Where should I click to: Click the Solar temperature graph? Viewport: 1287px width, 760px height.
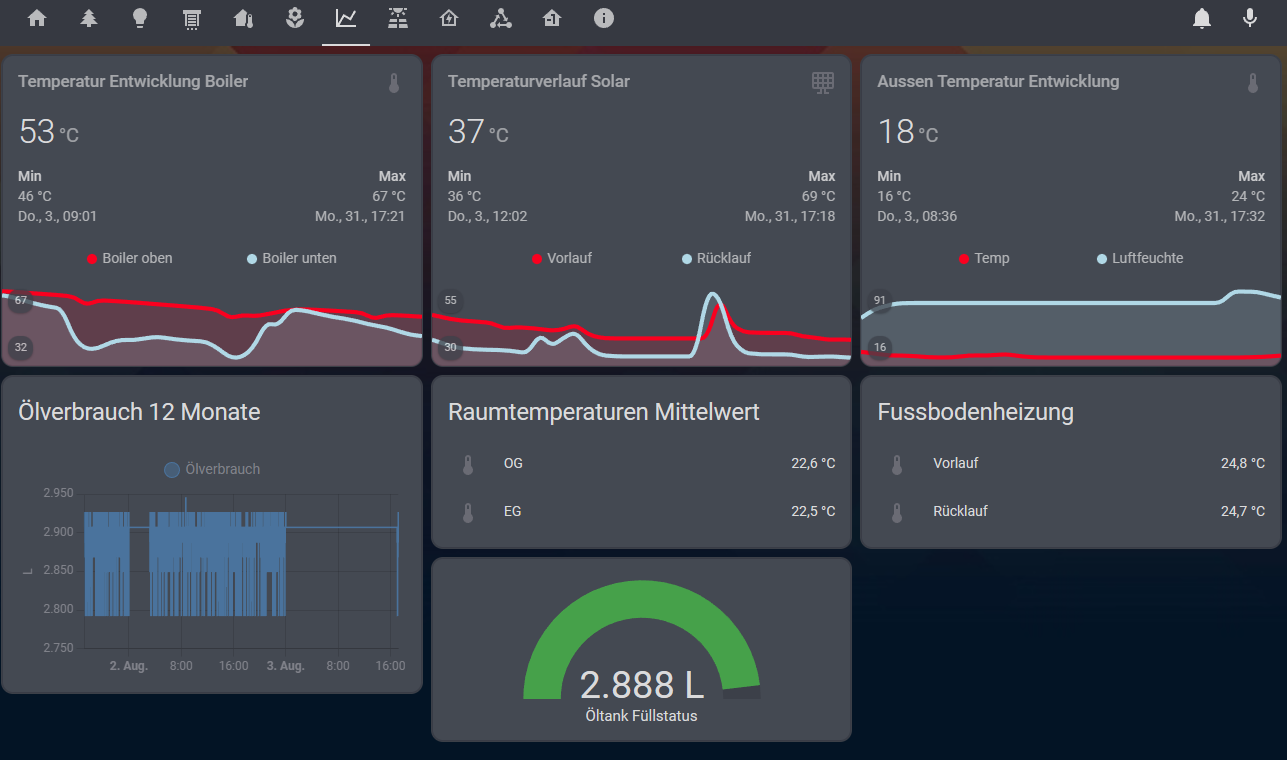pos(641,325)
